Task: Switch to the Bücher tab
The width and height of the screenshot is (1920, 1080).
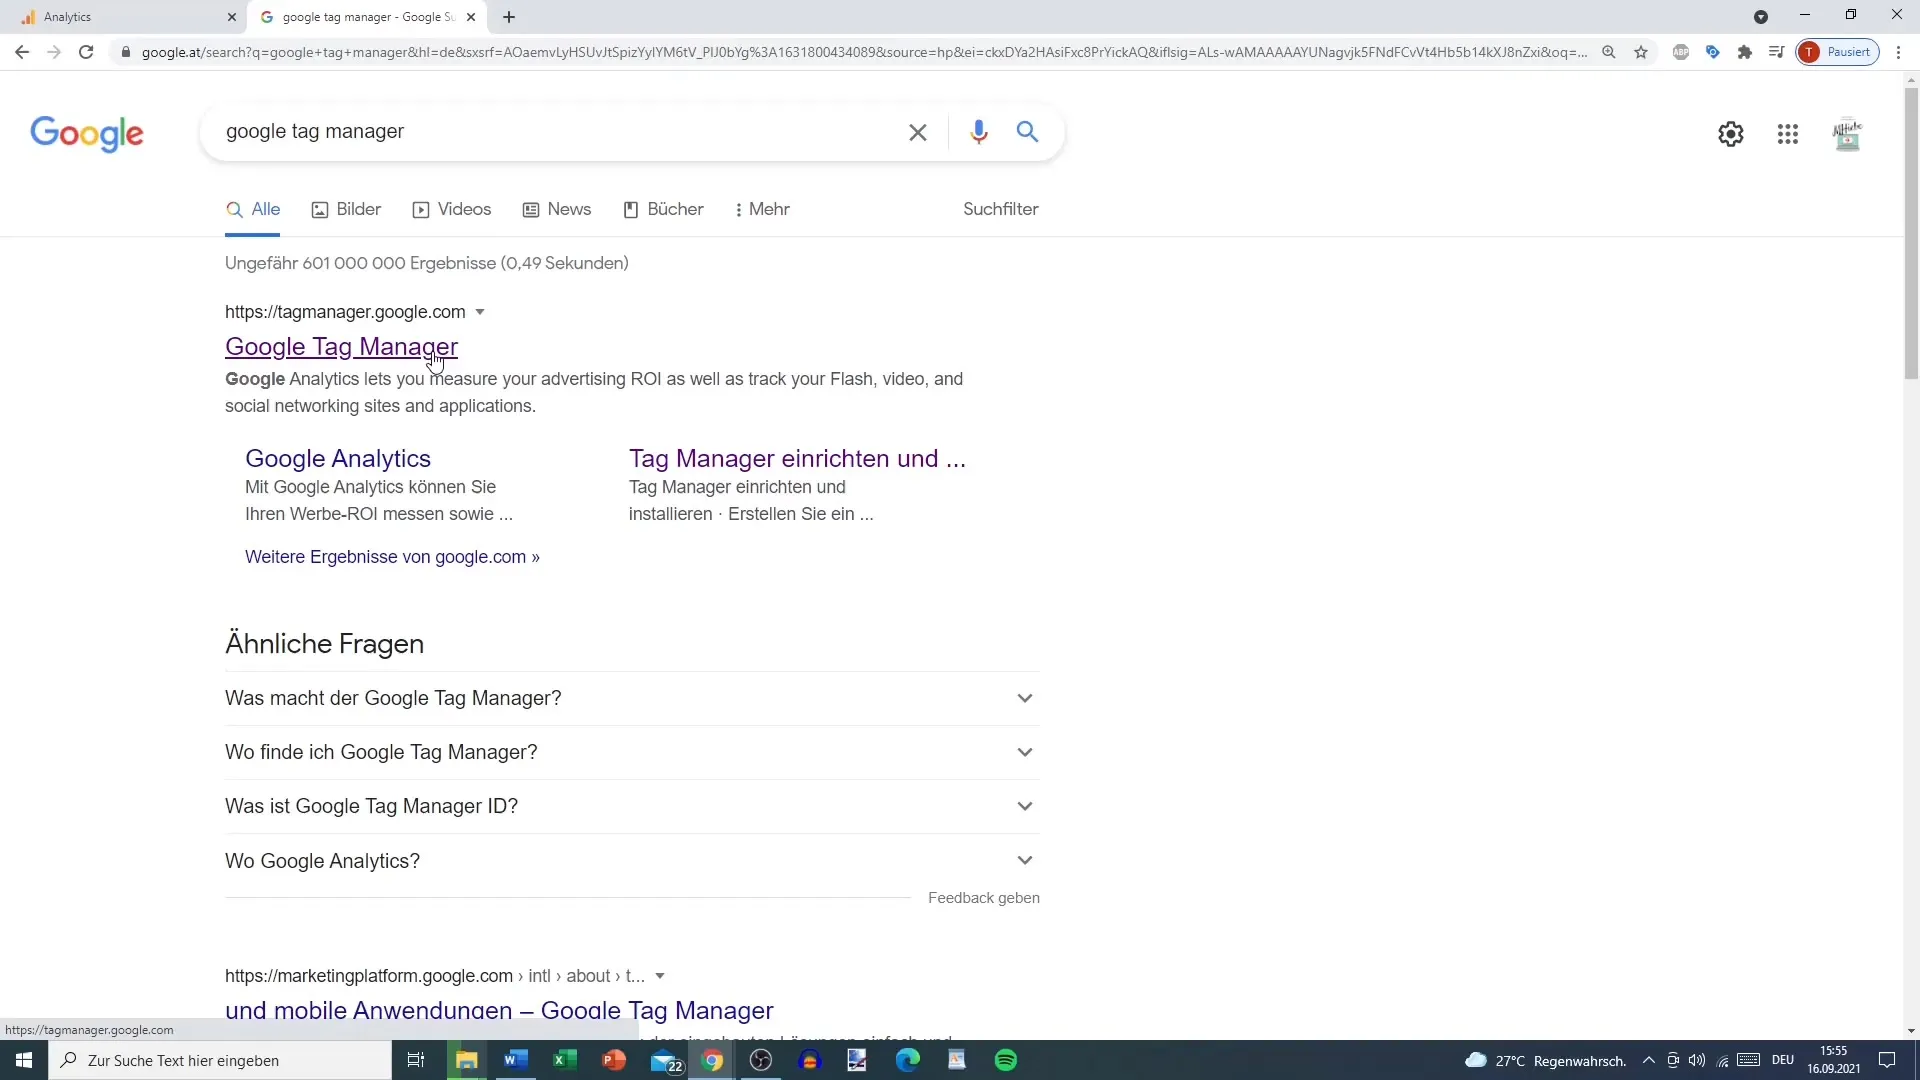Action: (x=663, y=209)
